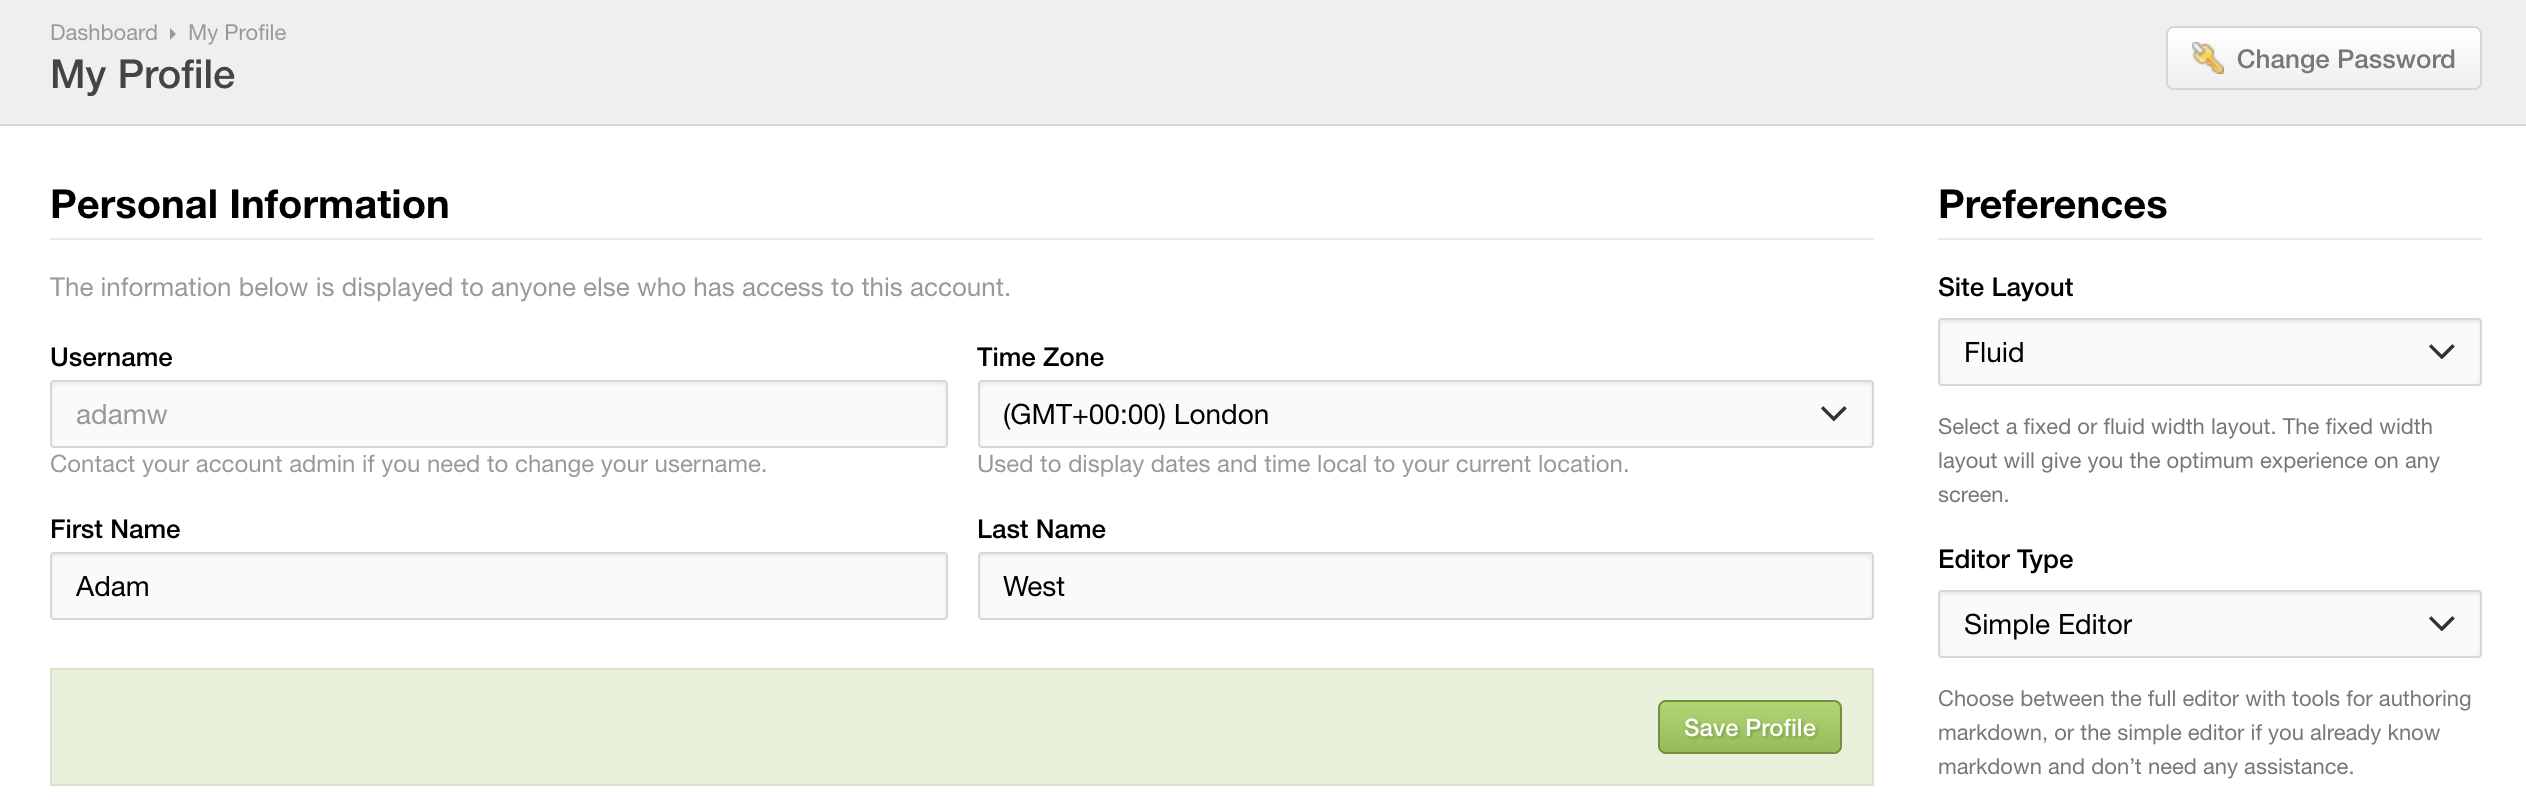Viewport: 2526px width, 806px height.
Task: Click the breadcrumb arrow separator after Dashboard
Action: tap(172, 33)
